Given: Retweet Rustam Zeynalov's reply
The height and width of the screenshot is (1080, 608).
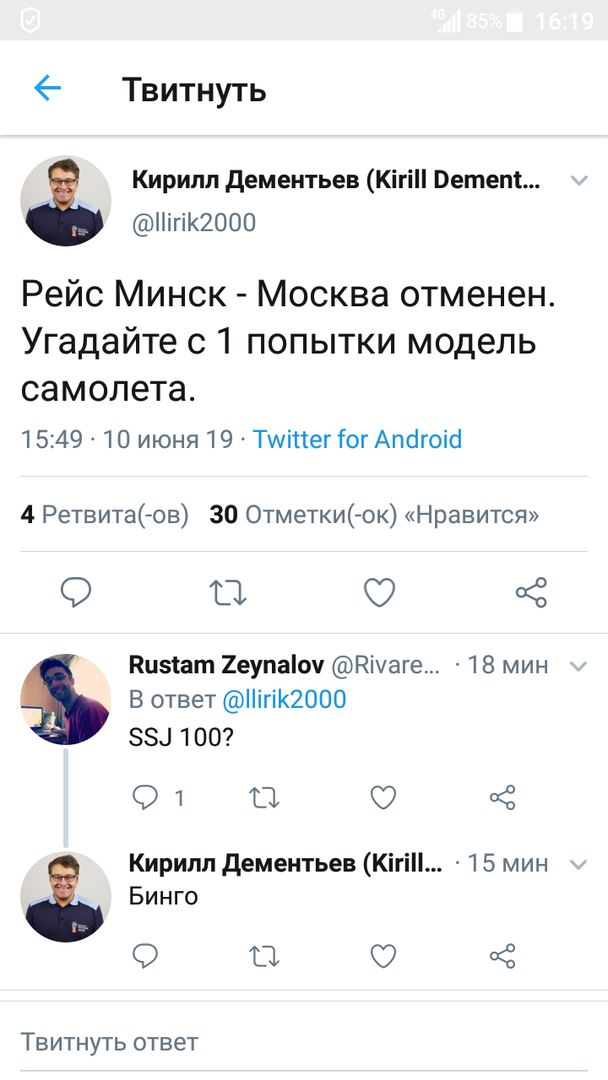Looking at the screenshot, I should coord(264,797).
